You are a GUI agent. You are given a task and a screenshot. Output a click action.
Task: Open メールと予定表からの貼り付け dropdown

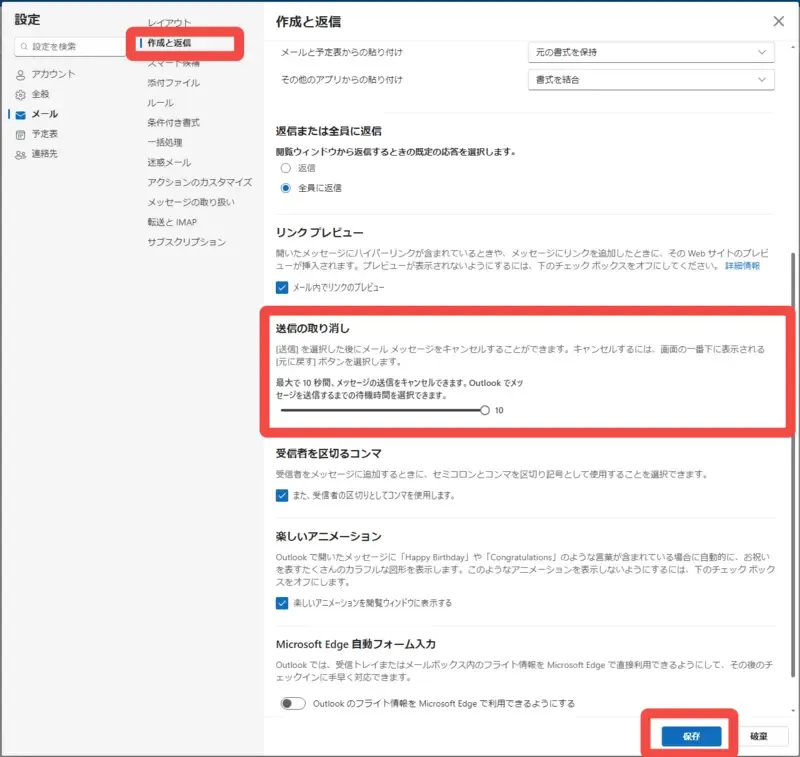point(651,52)
